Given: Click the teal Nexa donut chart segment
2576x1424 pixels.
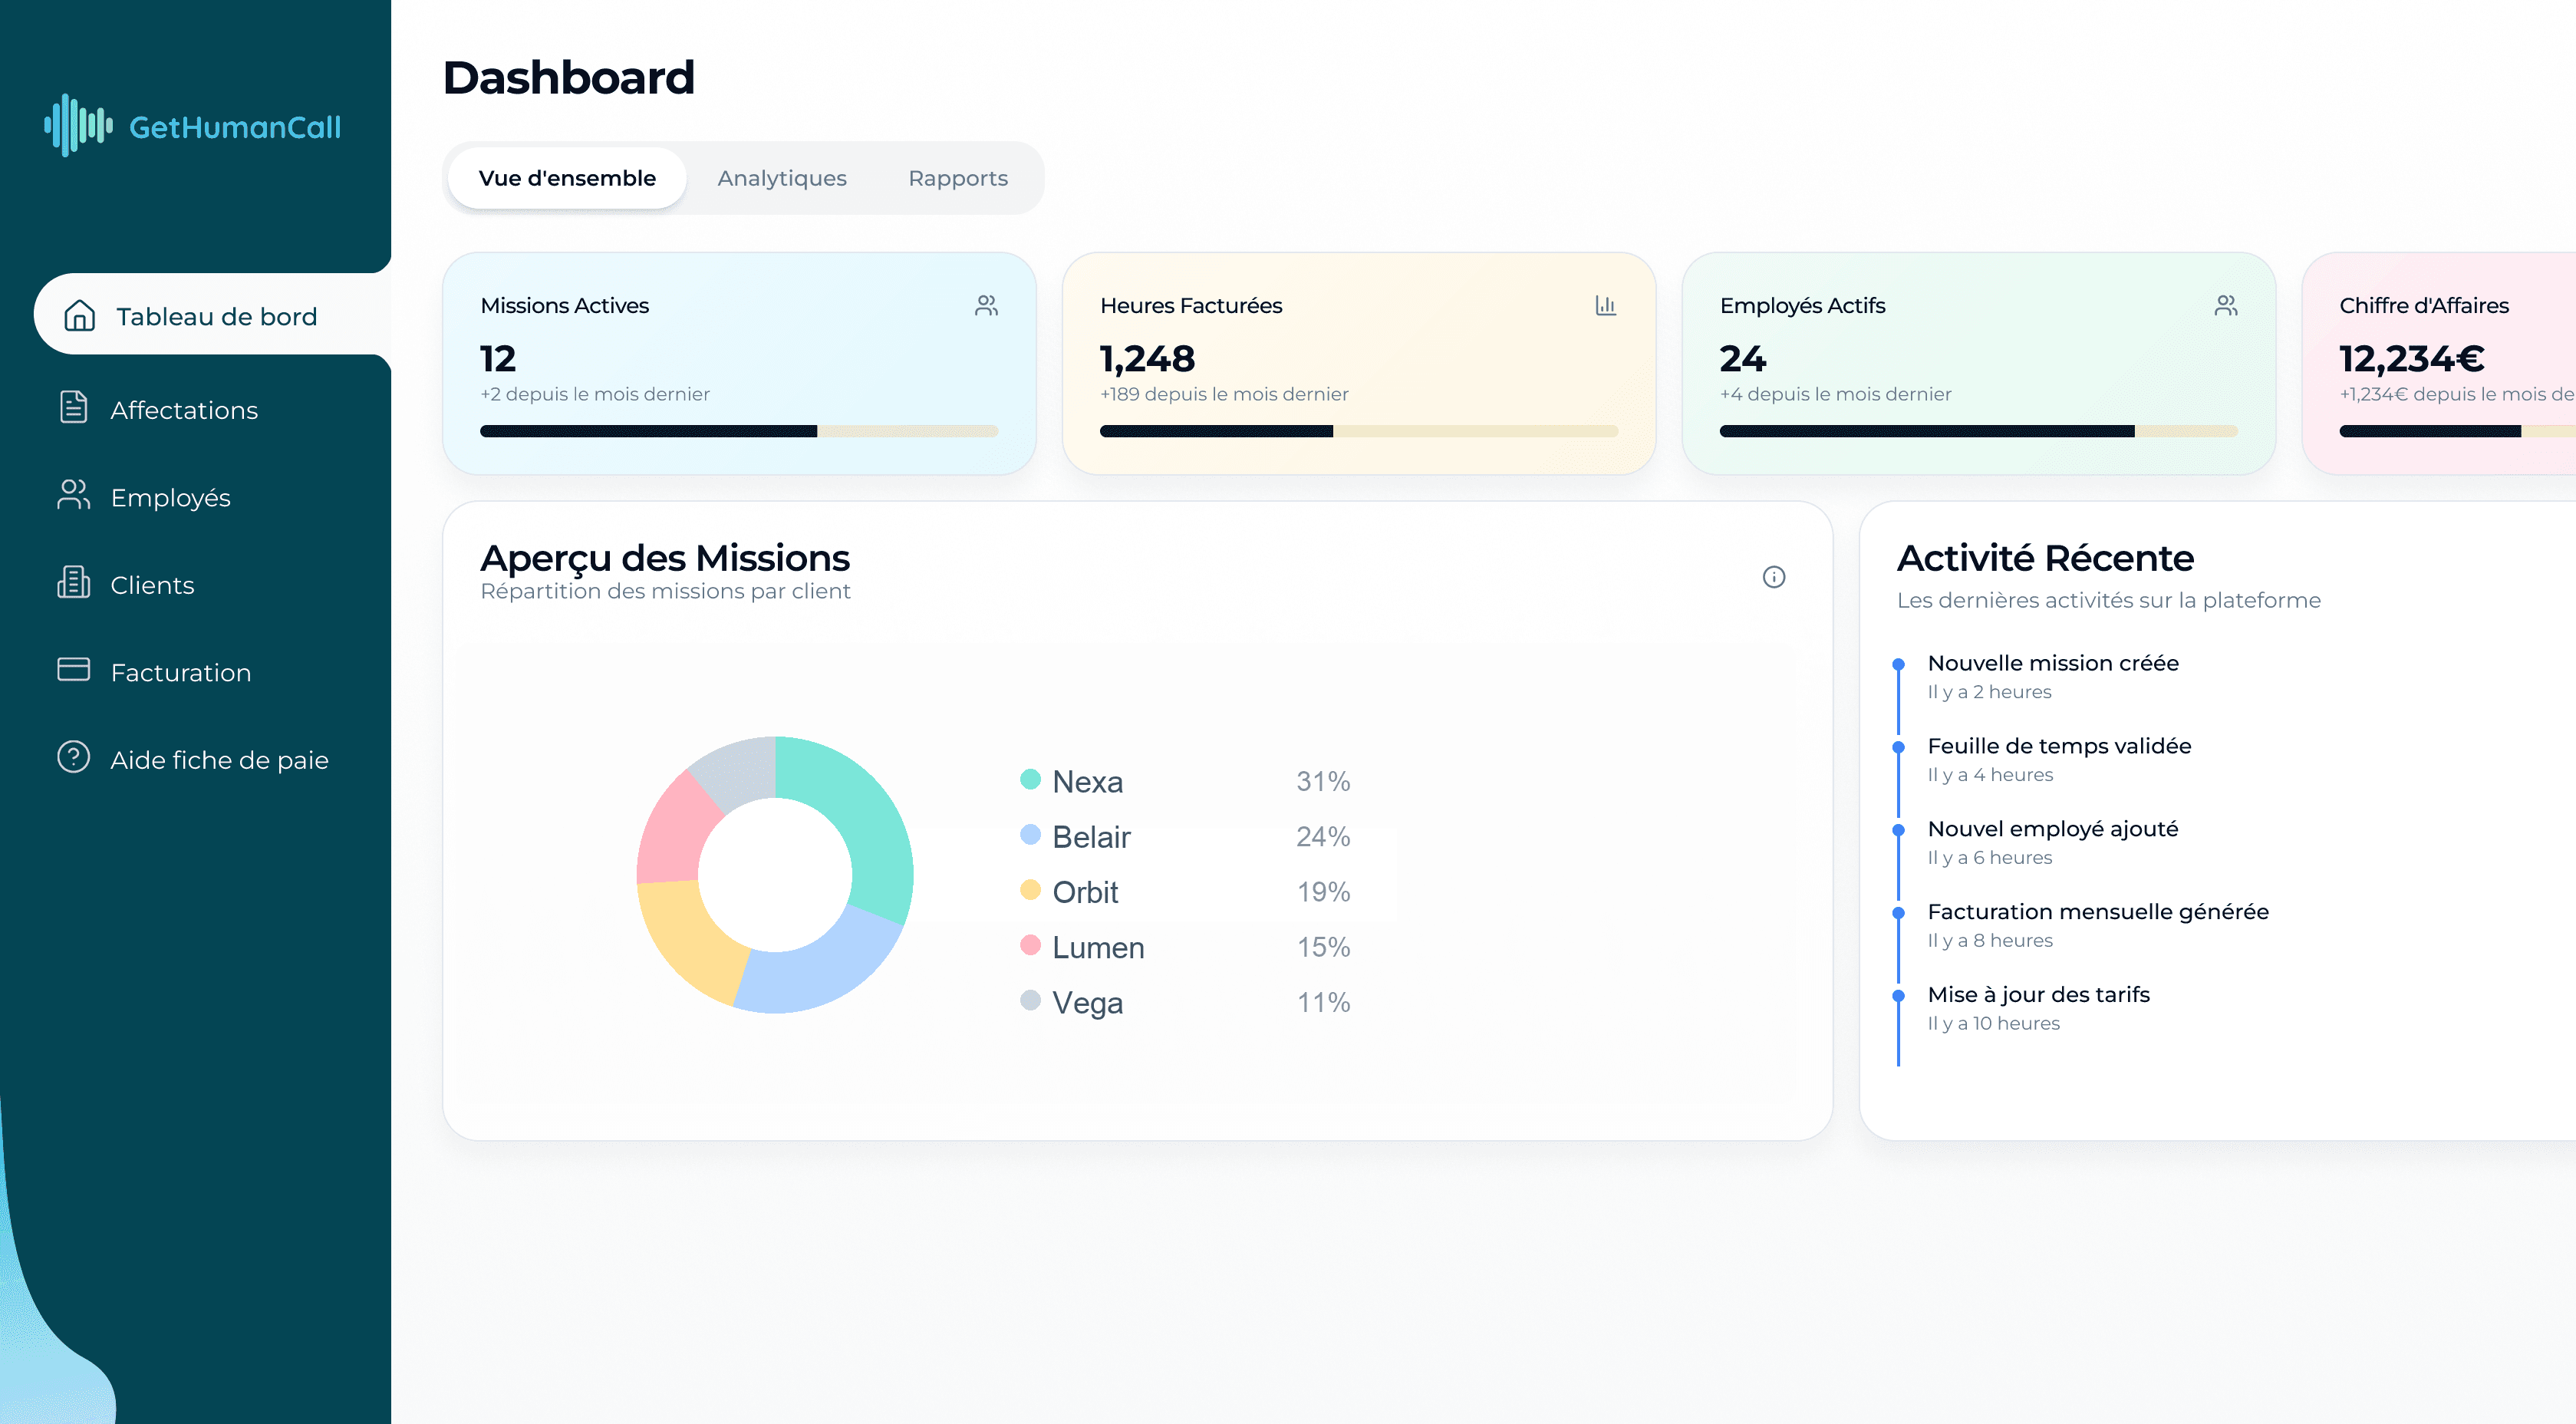Looking at the screenshot, I should tap(865, 815).
